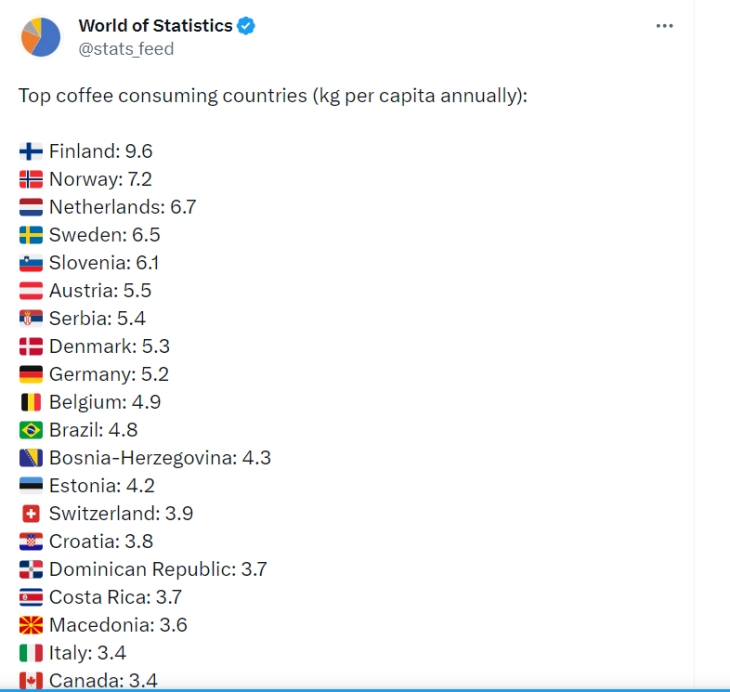Click the blue verified badge
Screen dimensions: 730x692
pyautogui.click(x=246, y=26)
